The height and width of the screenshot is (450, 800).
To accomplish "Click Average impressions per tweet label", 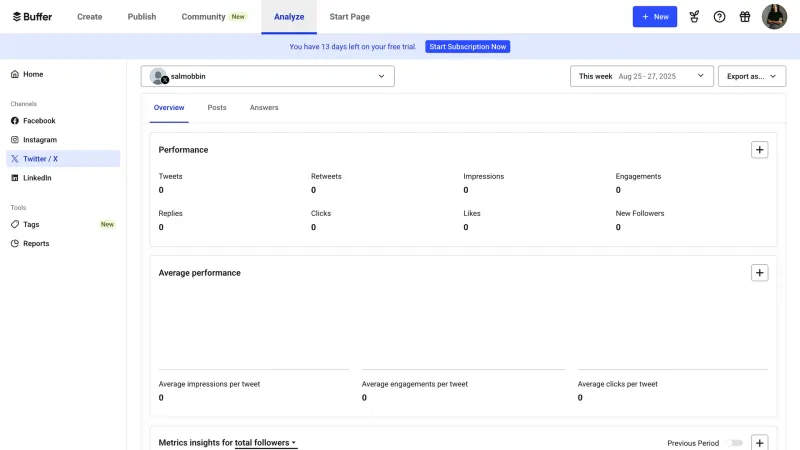I will (x=209, y=384).
